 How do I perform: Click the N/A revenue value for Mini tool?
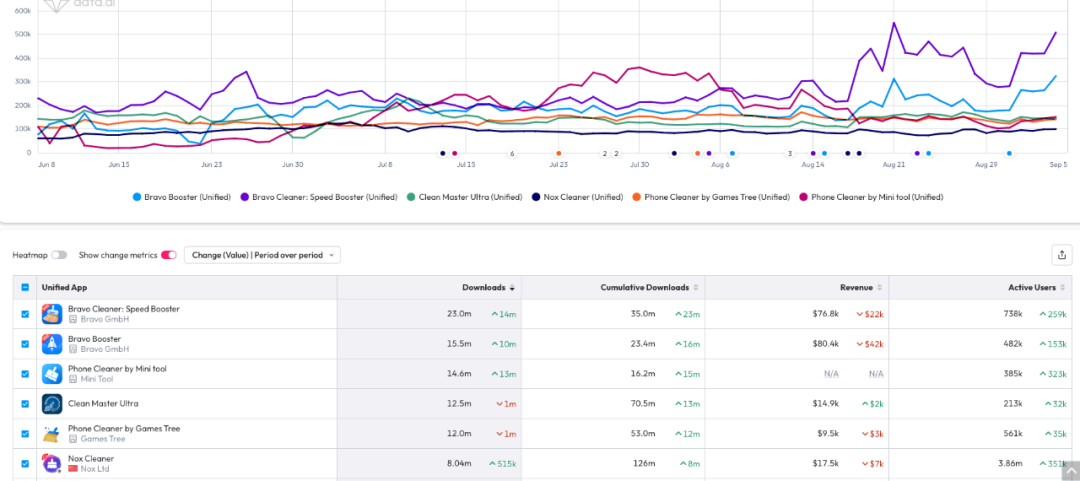click(831, 374)
